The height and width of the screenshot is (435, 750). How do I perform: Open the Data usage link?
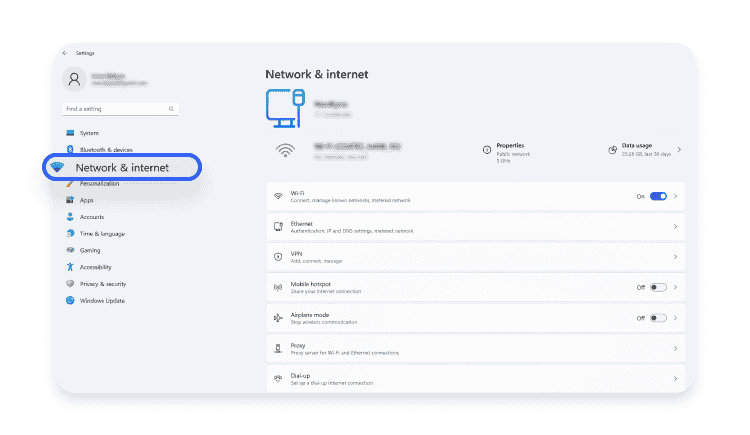tap(637, 145)
